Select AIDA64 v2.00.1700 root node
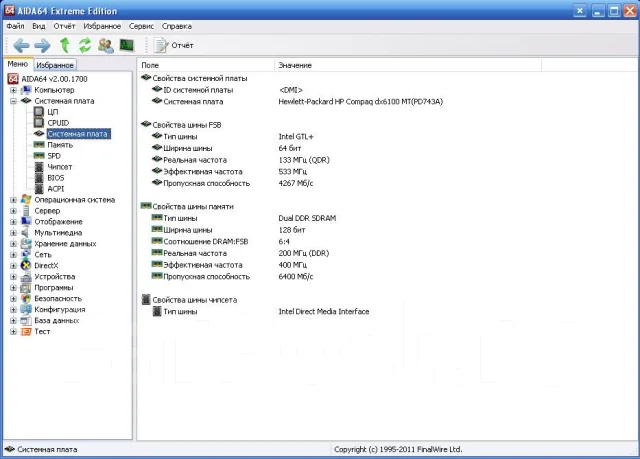Screen dimensions: 640x459 pyautogui.click(x=54, y=79)
